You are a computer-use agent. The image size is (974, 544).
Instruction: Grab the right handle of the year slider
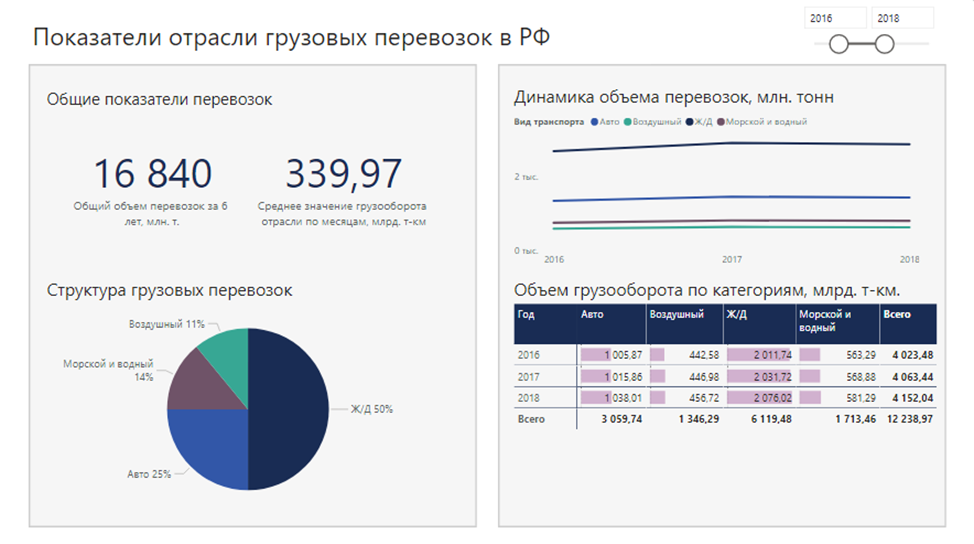pyautogui.click(x=885, y=44)
